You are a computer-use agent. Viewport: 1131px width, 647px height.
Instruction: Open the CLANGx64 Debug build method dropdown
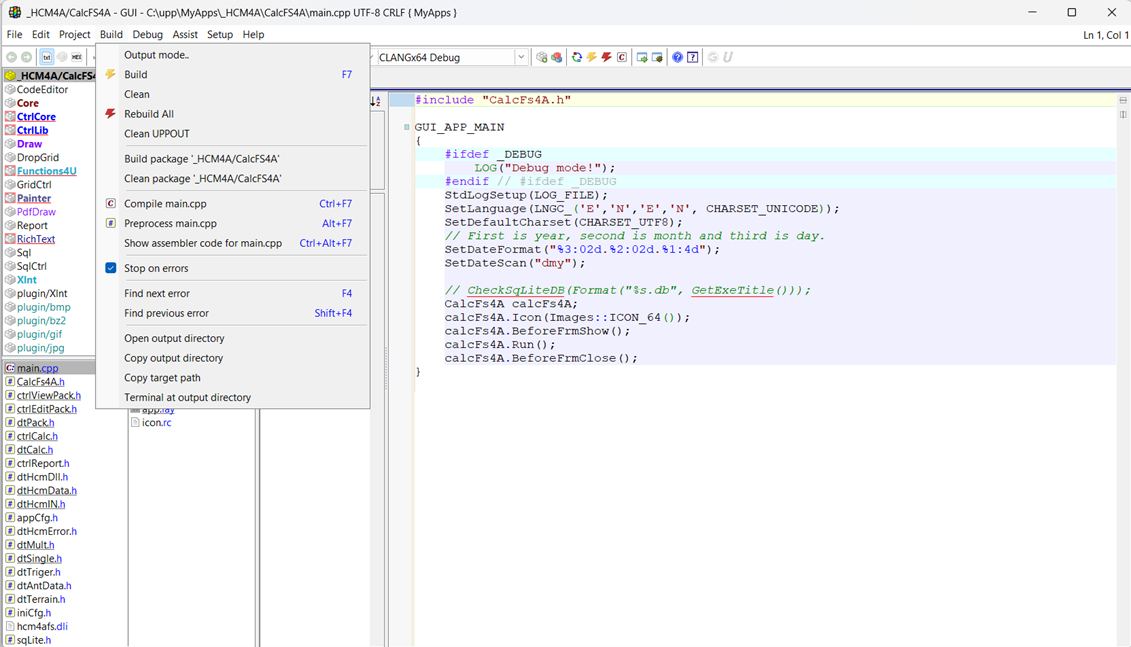[521, 57]
